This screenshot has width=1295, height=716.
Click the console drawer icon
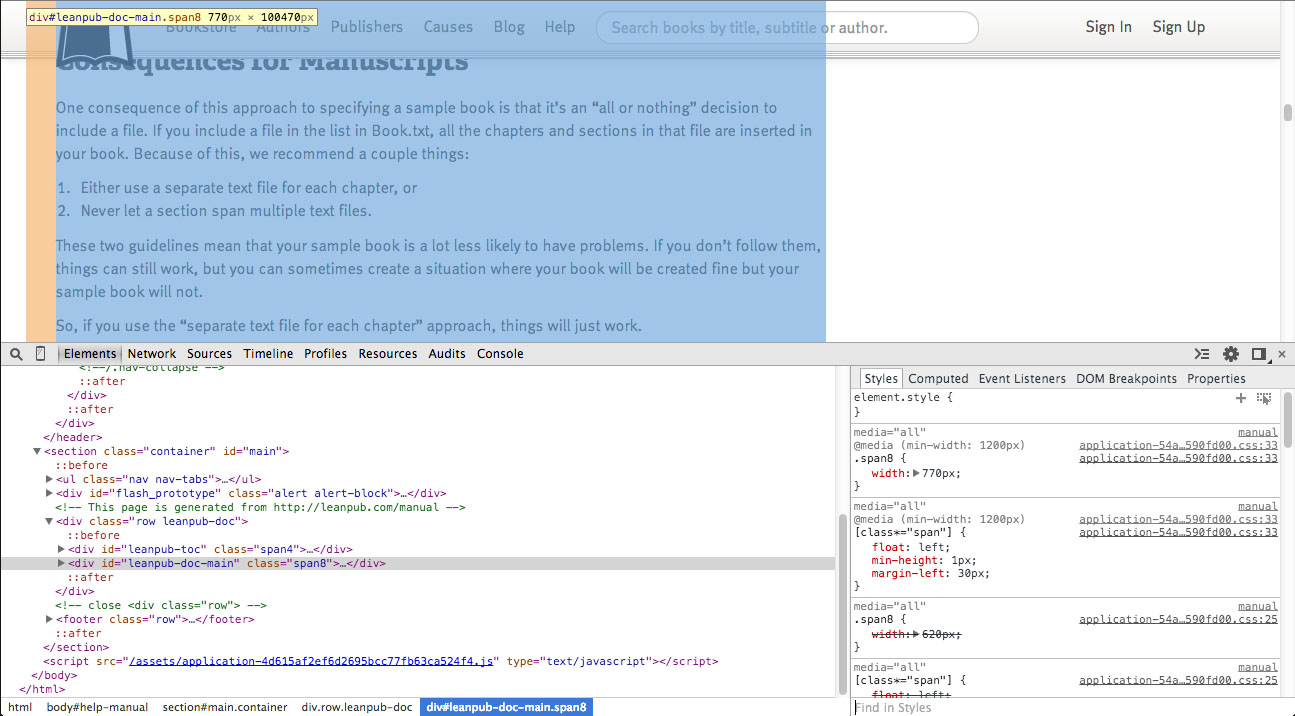pos(1201,353)
